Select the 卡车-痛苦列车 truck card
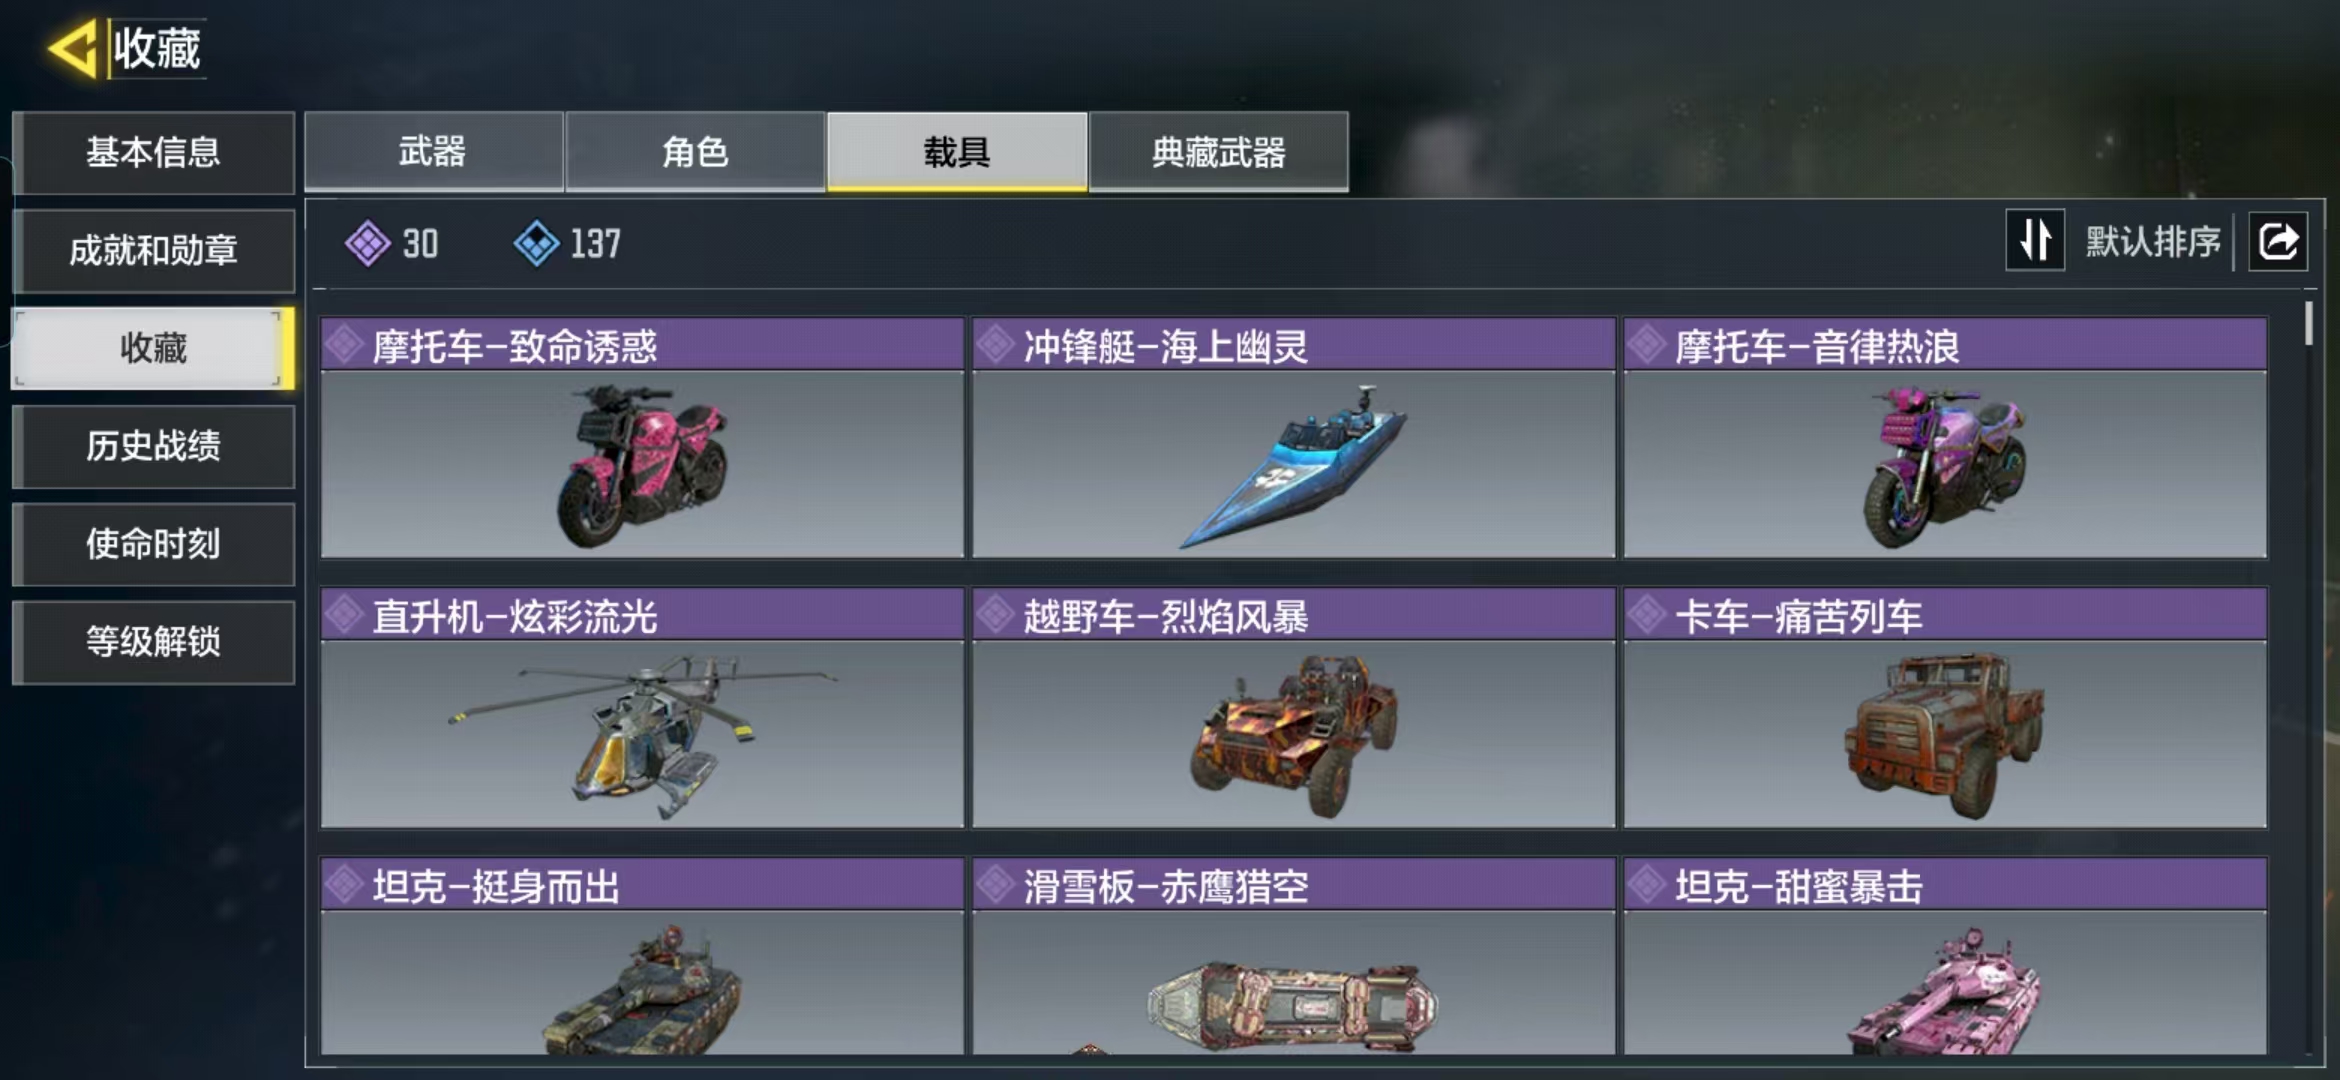Screen dimensions: 2340x1080 click(x=1945, y=708)
